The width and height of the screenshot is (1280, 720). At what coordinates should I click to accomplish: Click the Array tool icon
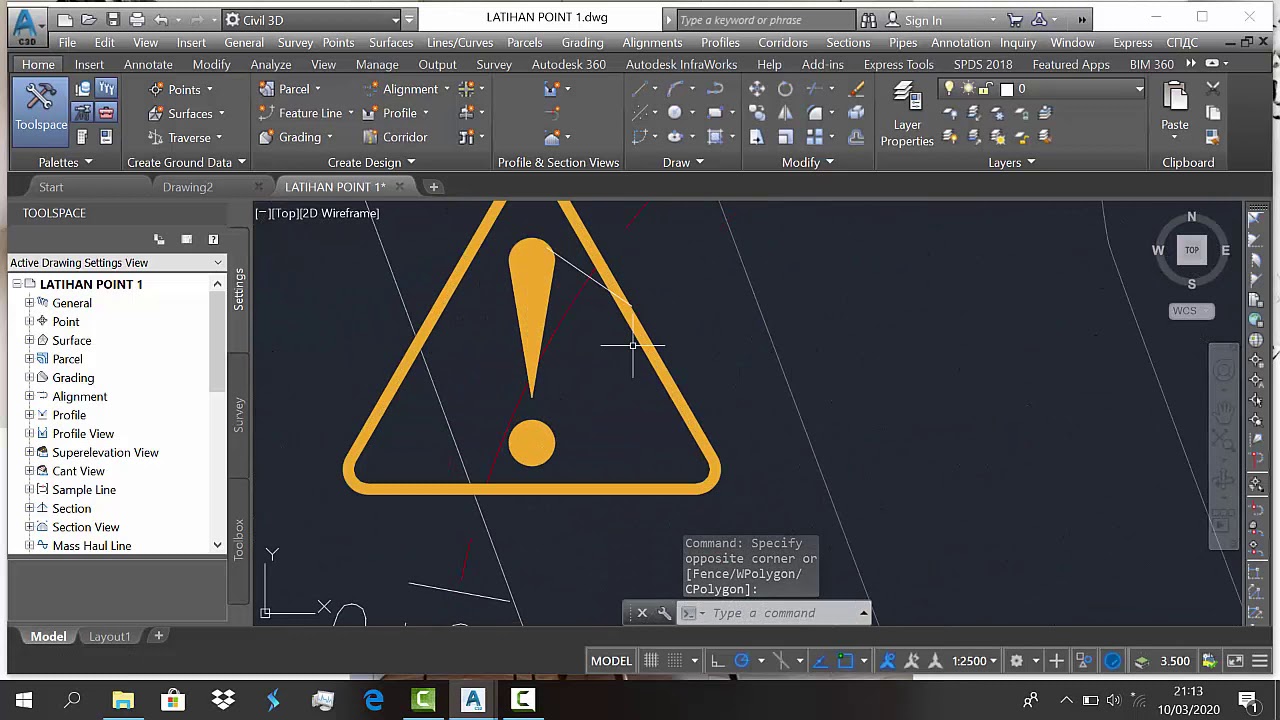[x=815, y=137]
